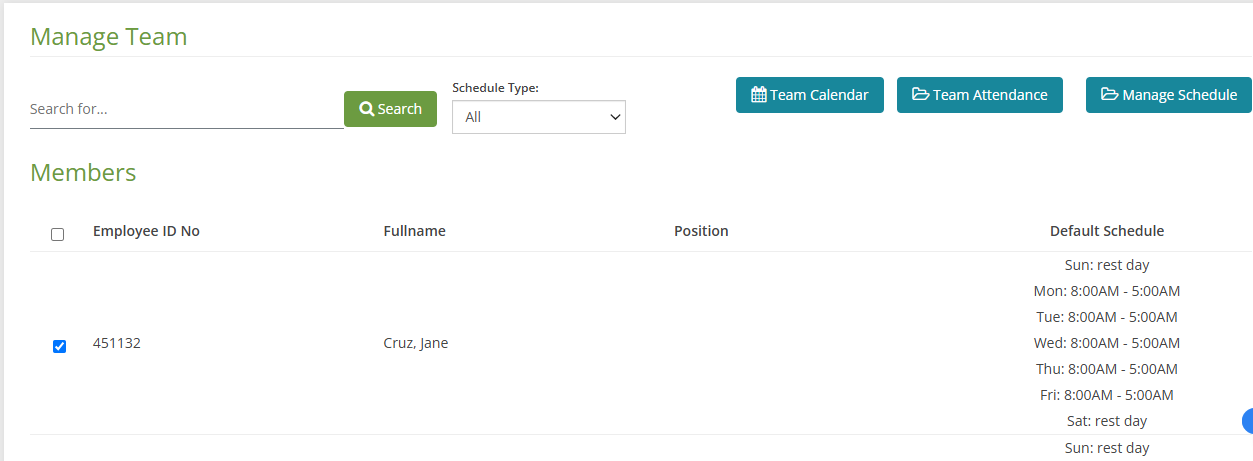Uncheck the checkbox for employee 451132
The width and height of the screenshot is (1253, 461).
coord(59,346)
